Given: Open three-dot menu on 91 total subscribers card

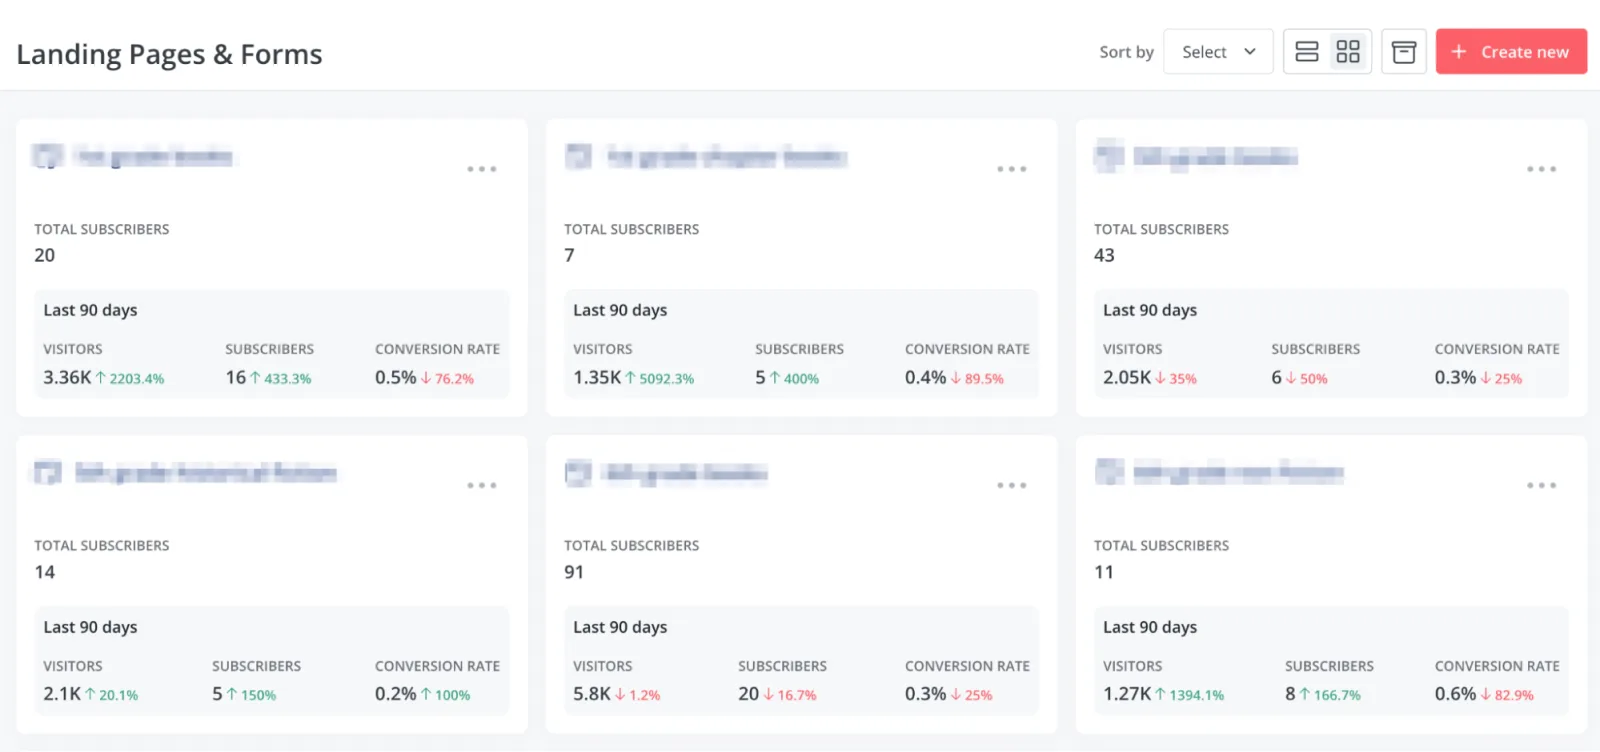Looking at the screenshot, I should click(x=1012, y=485).
